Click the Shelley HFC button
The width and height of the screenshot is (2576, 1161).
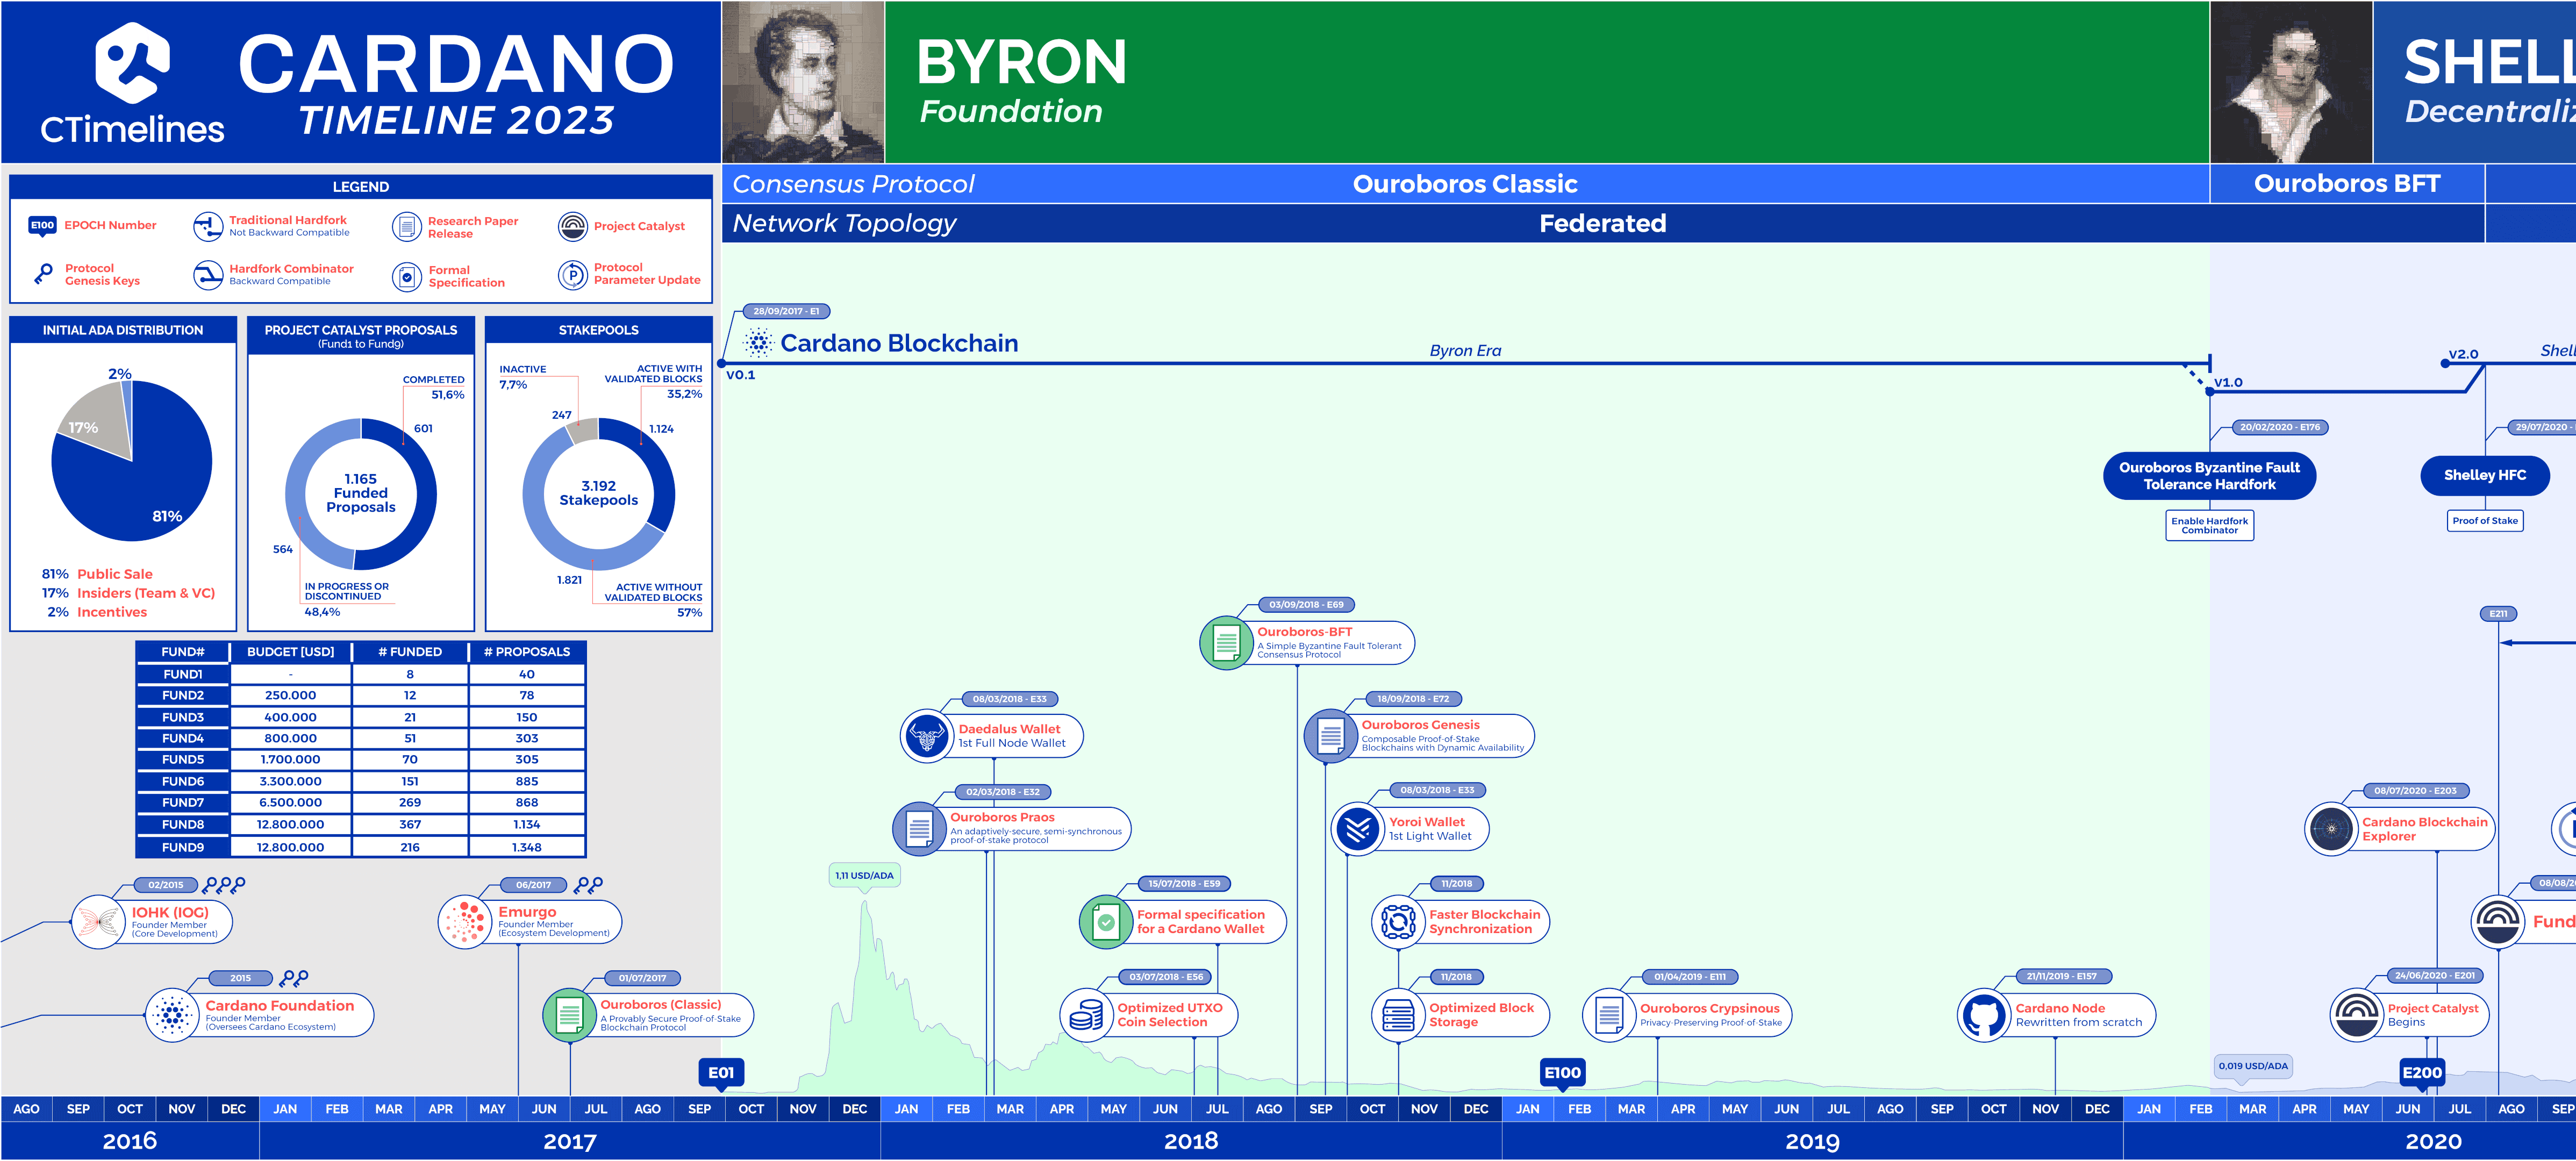click(2484, 476)
